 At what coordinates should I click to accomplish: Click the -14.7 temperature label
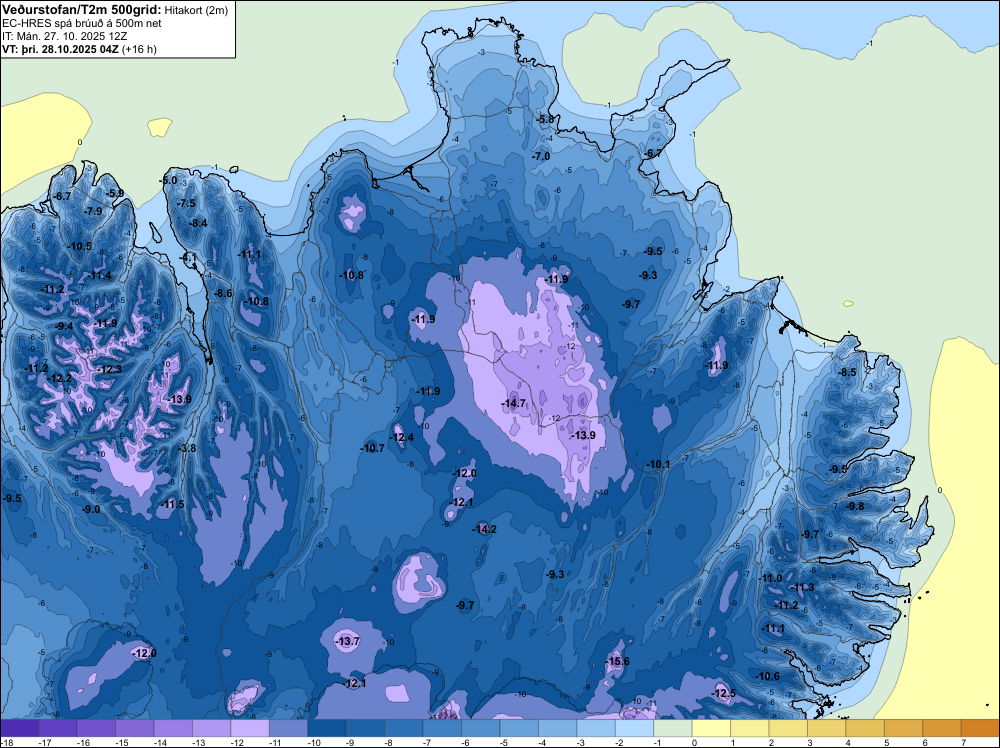click(513, 403)
